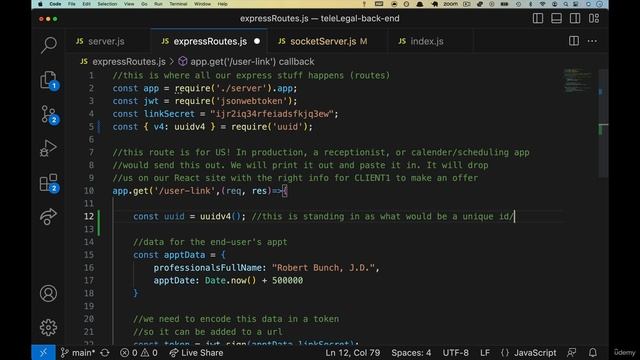Image resolution: width=640 pixels, height=360 pixels.
Task: Open the remote window button in status bar
Action: (43, 353)
